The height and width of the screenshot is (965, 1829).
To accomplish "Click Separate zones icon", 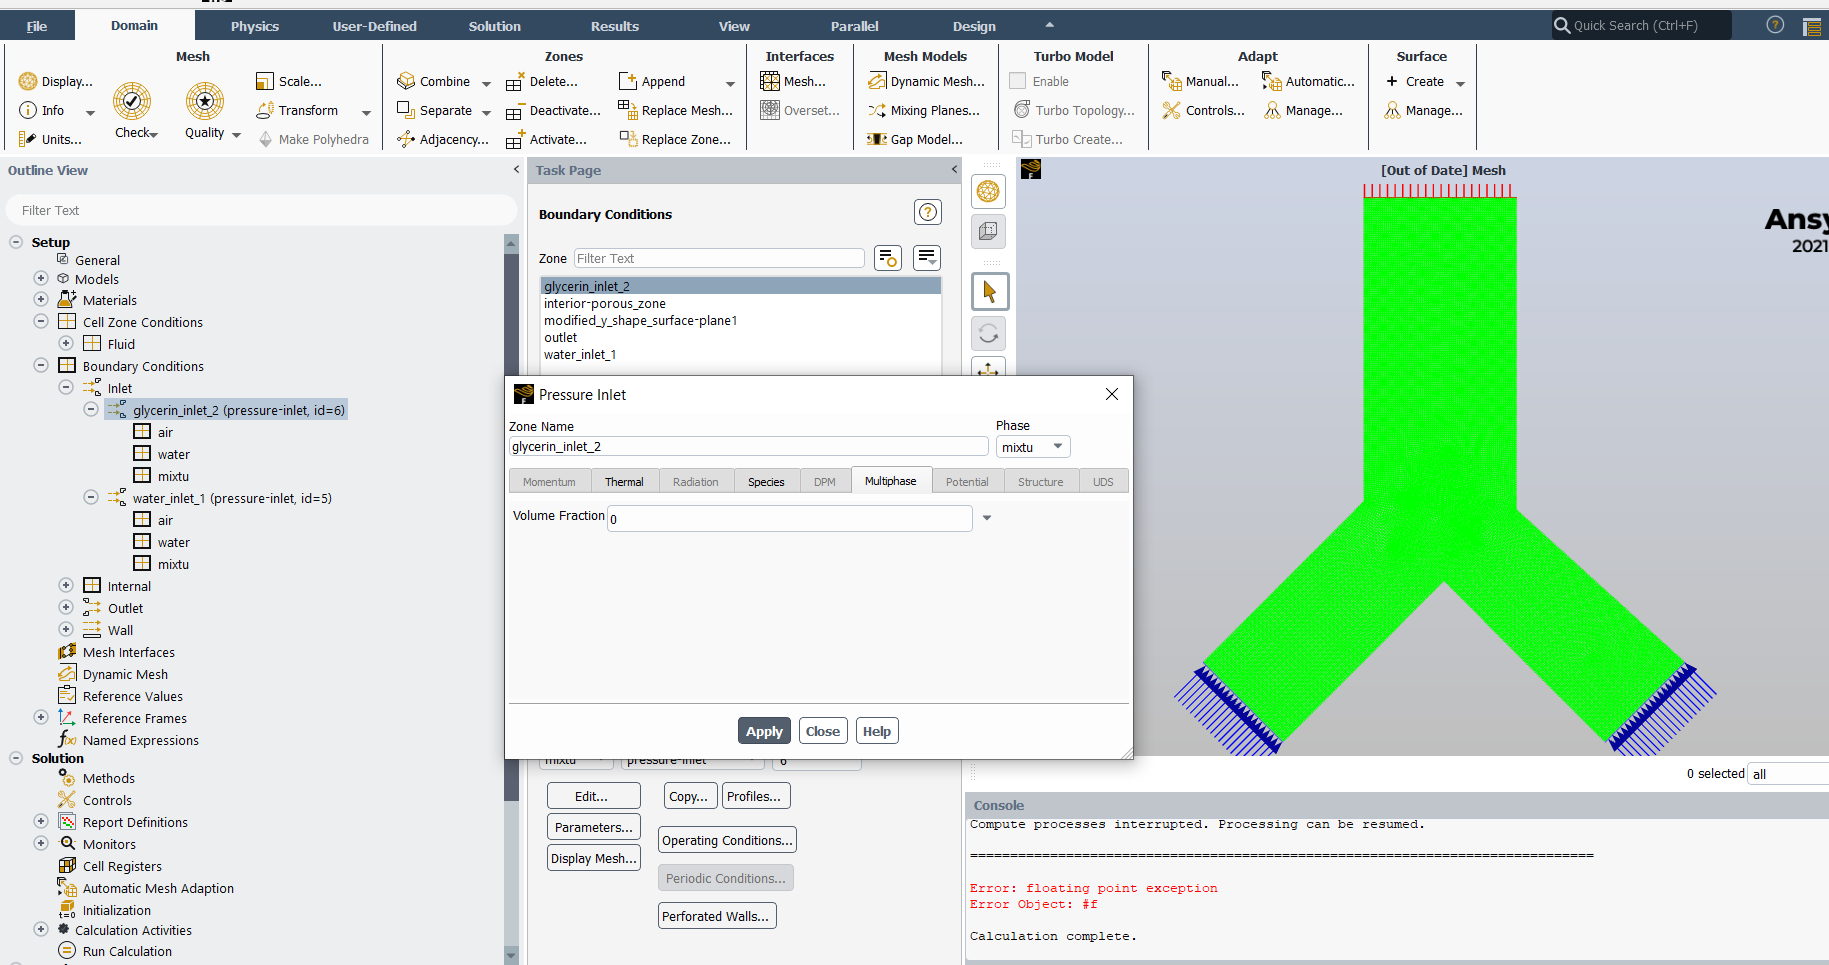I will [x=406, y=110].
